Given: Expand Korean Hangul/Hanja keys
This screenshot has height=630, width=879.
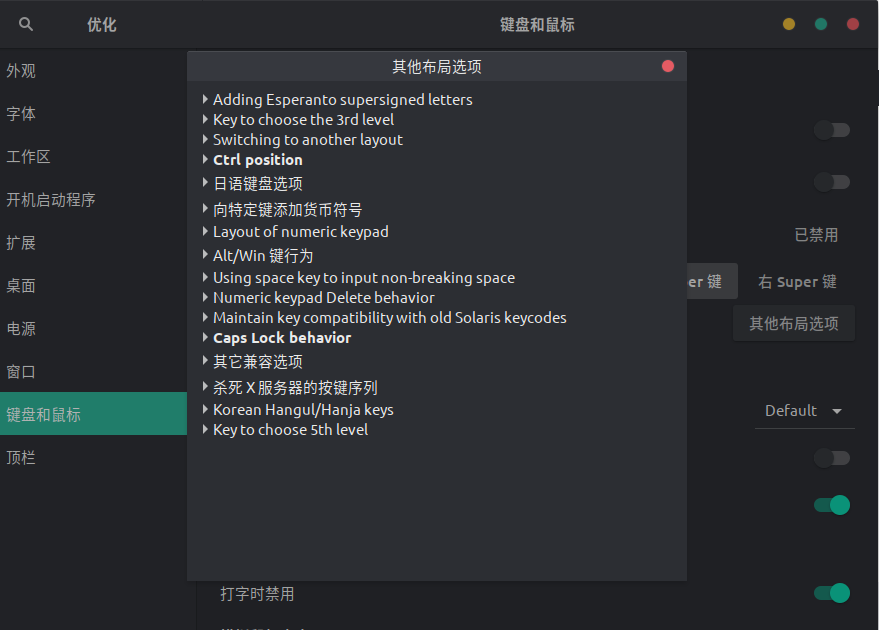Looking at the screenshot, I should coord(303,409).
